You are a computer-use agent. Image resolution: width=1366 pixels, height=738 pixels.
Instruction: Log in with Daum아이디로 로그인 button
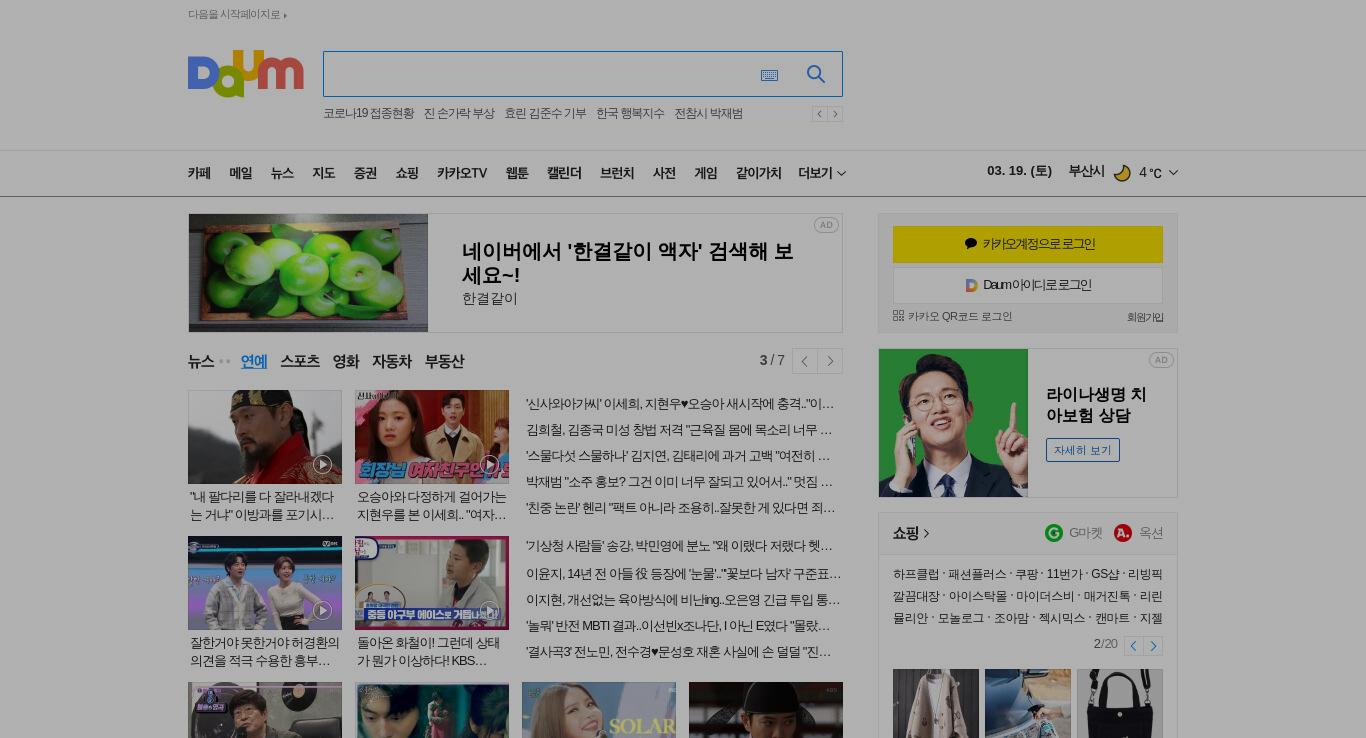(1028, 285)
